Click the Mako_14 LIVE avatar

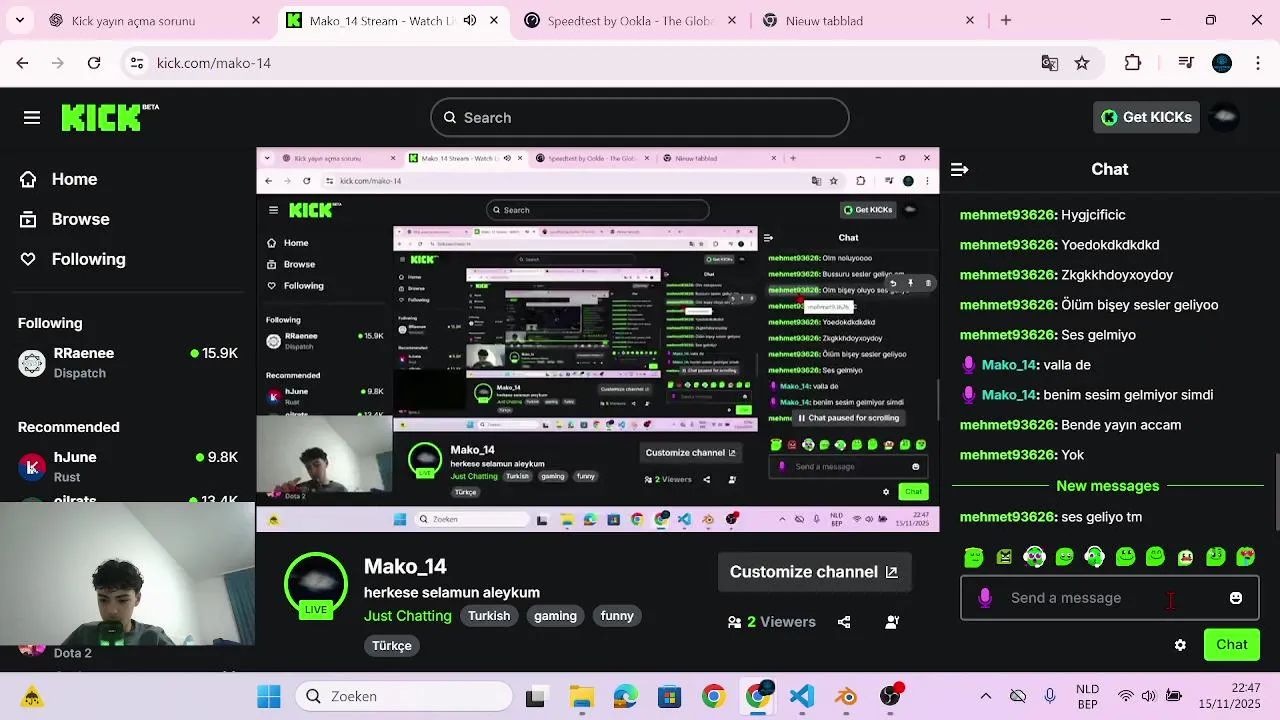(x=316, y=585)
